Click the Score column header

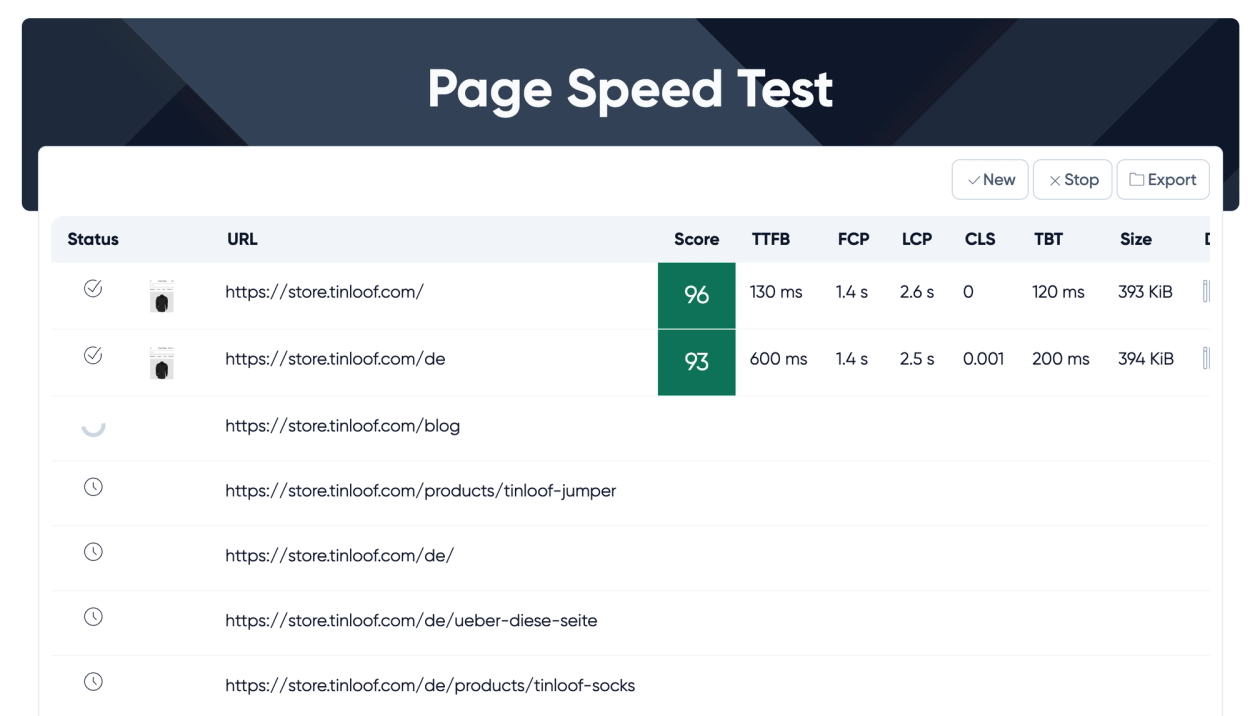[696, 239]
